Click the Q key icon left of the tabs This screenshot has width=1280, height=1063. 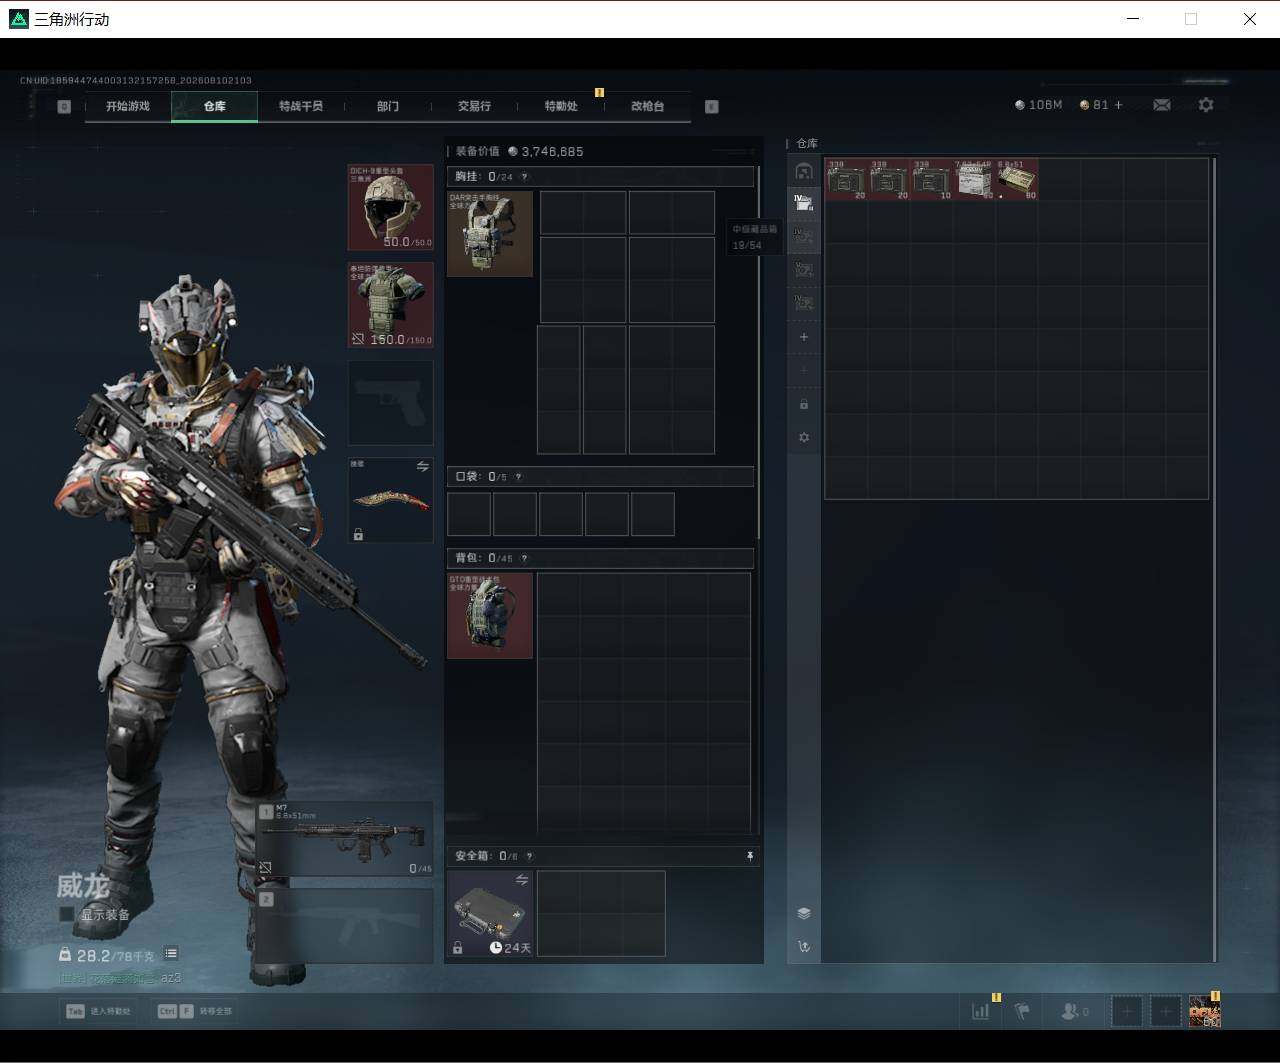point(64,107)
